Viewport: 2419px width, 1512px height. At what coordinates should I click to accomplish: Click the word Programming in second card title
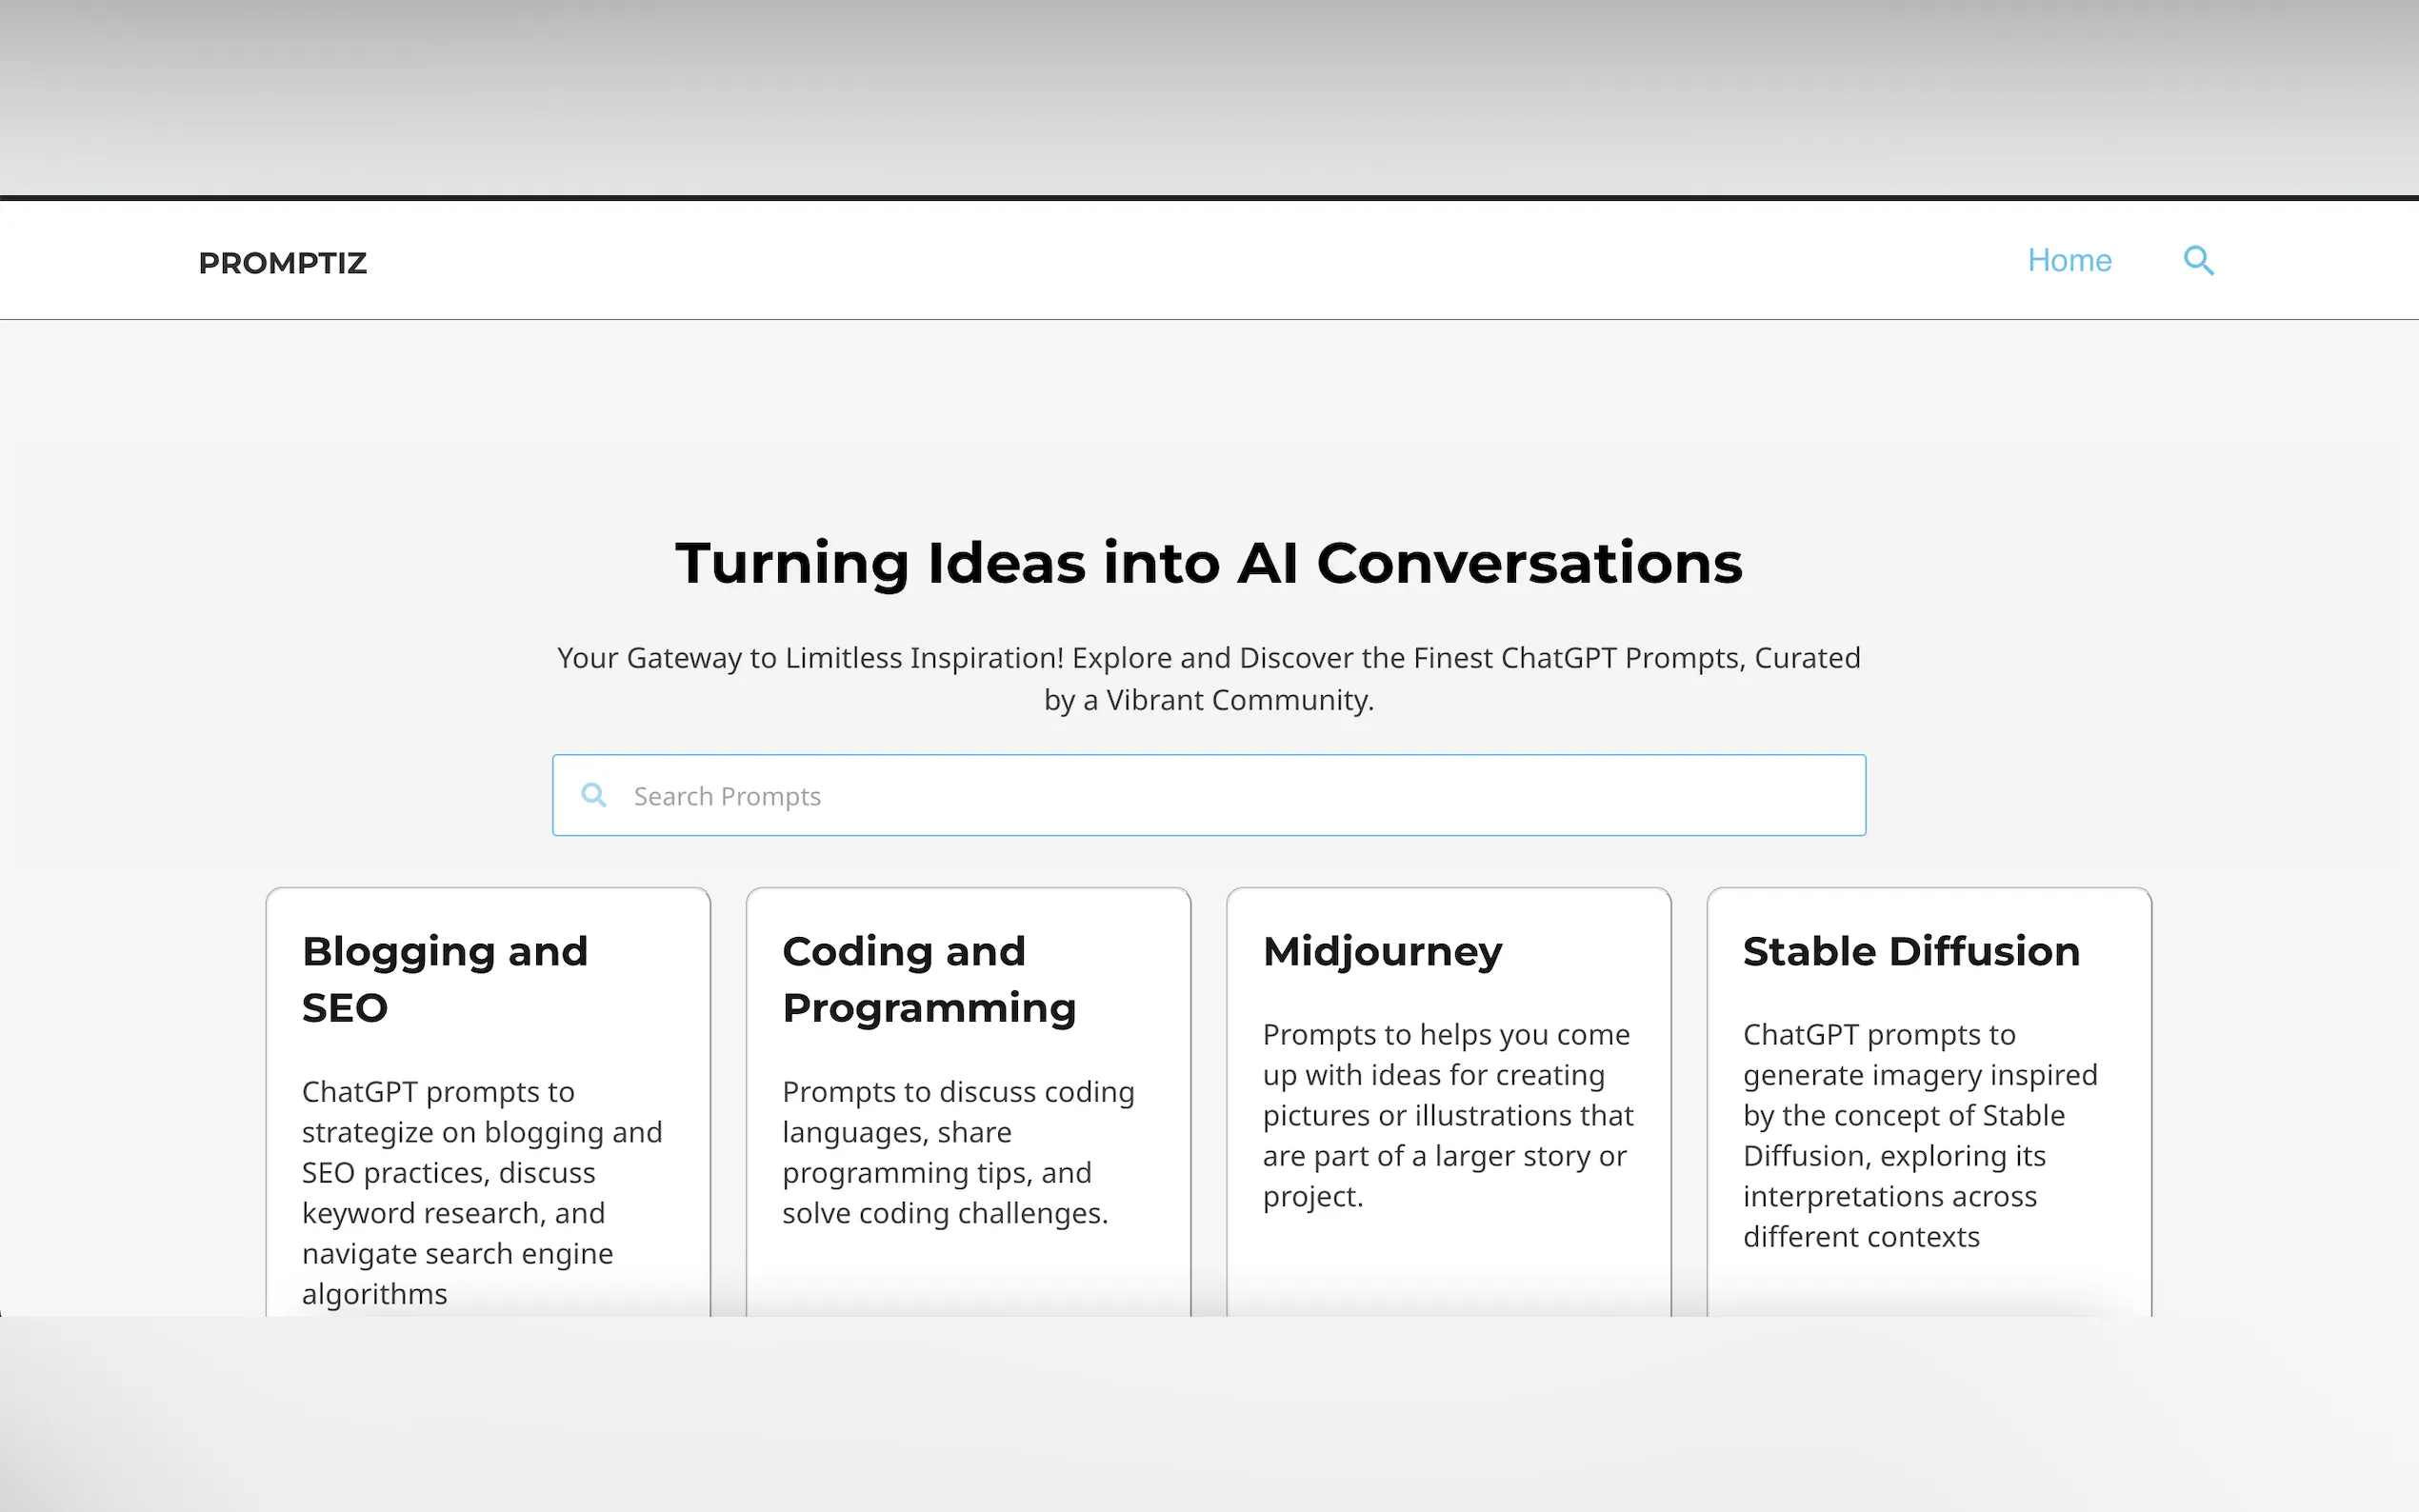coord(928,1008)
